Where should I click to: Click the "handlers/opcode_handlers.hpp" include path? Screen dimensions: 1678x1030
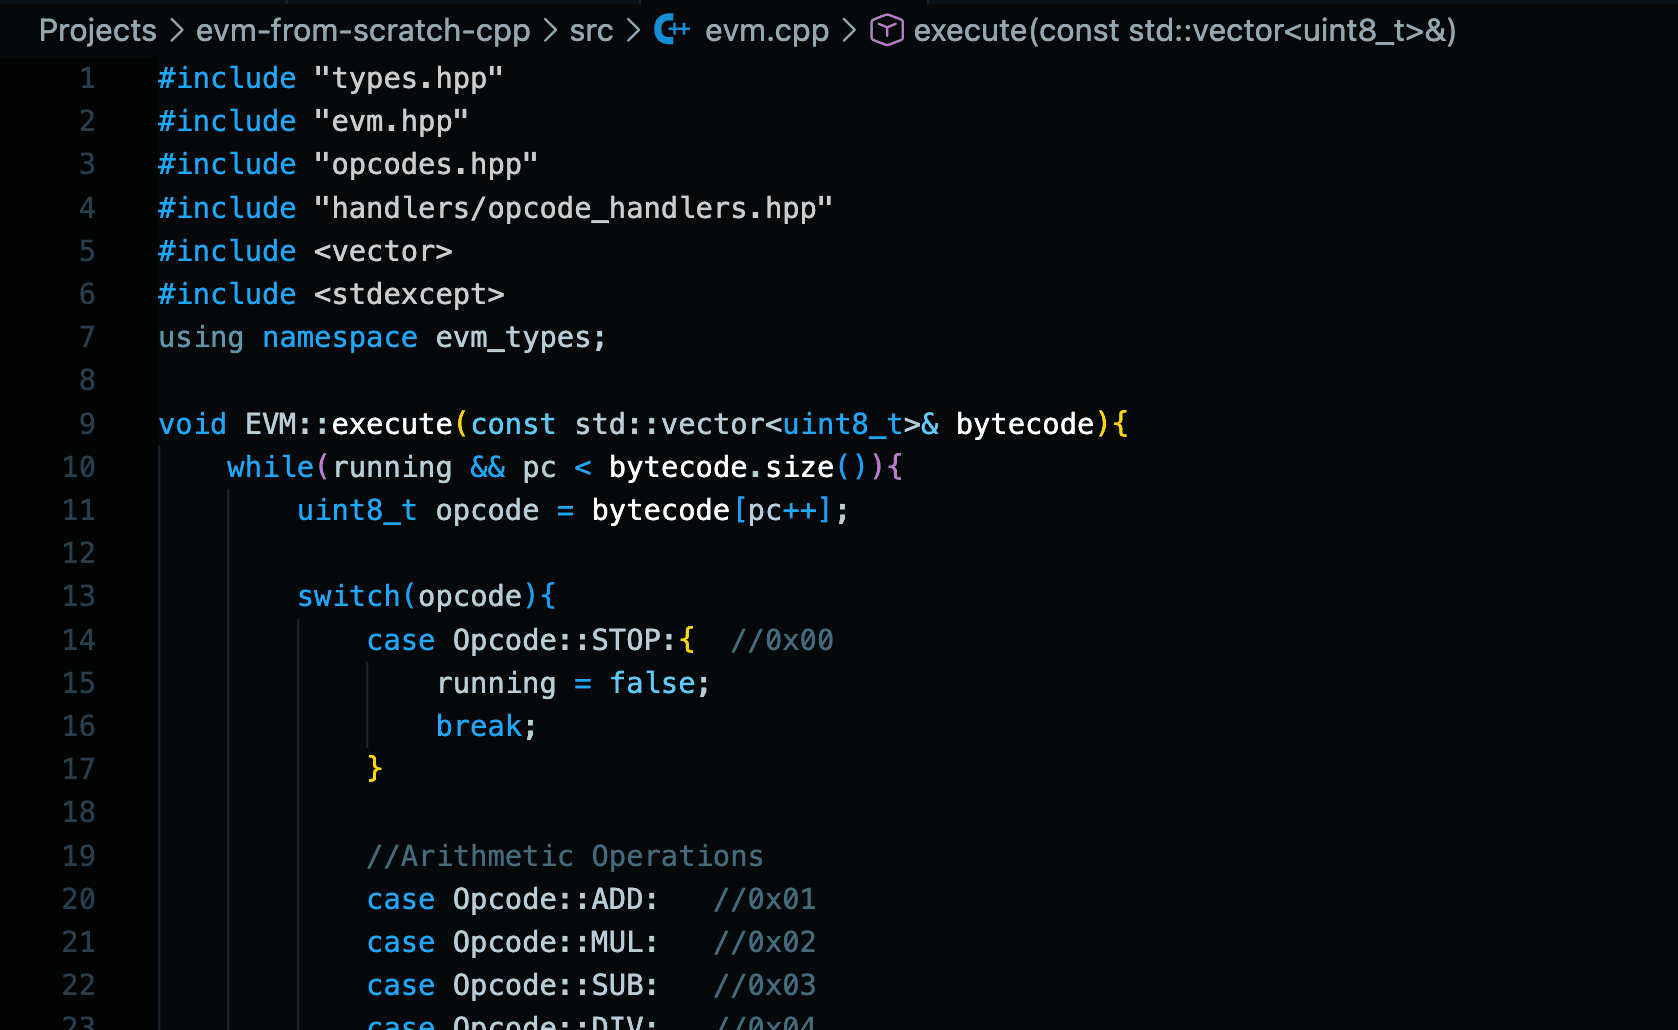click(x=573, y=208)
